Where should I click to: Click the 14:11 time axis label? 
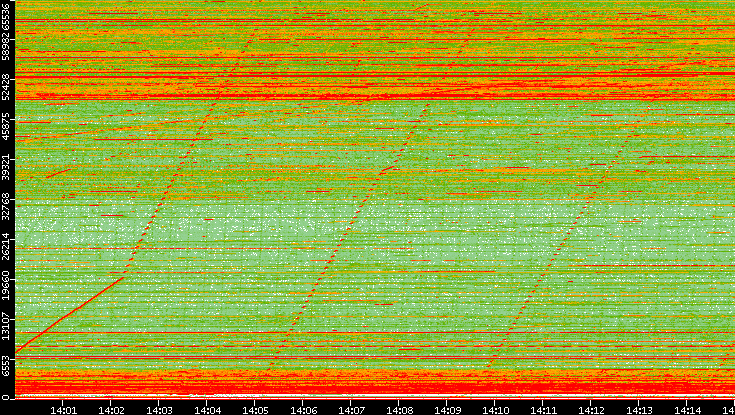(x=543, y=410)
